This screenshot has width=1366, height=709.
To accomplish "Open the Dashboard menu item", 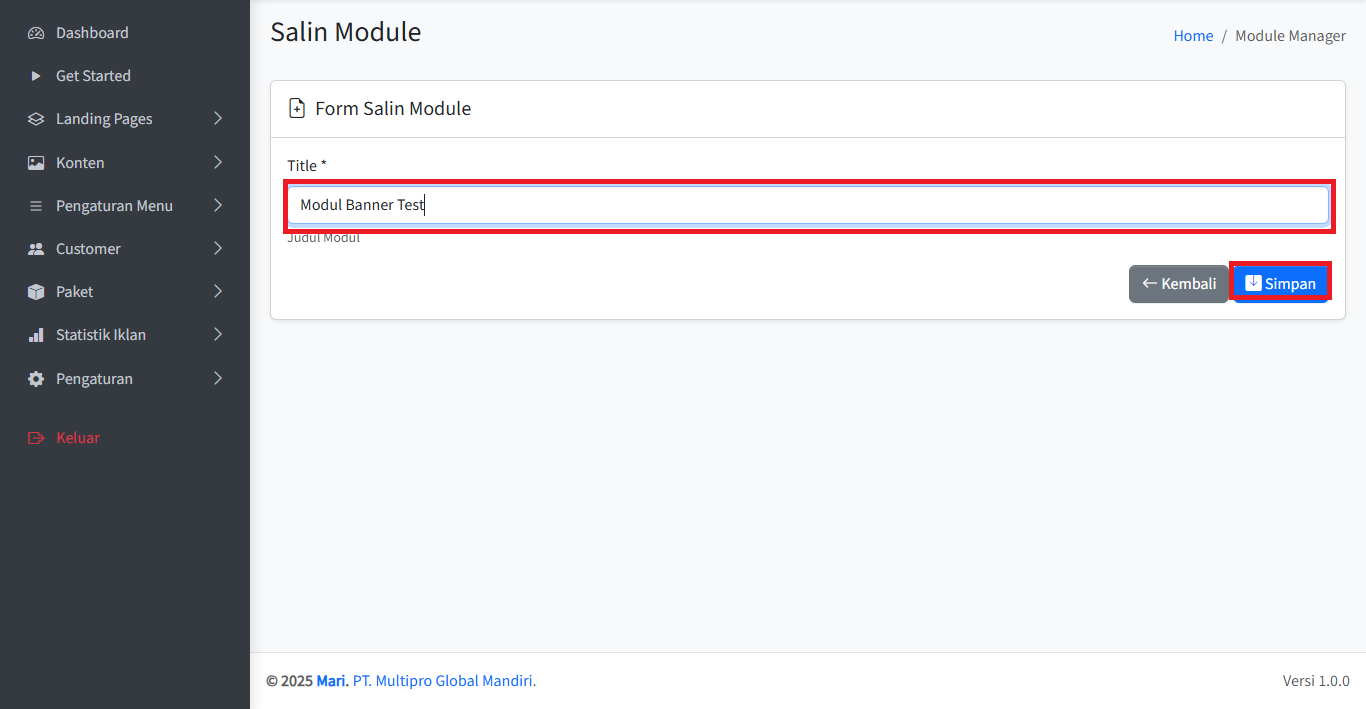I will (x=92, y=33).
